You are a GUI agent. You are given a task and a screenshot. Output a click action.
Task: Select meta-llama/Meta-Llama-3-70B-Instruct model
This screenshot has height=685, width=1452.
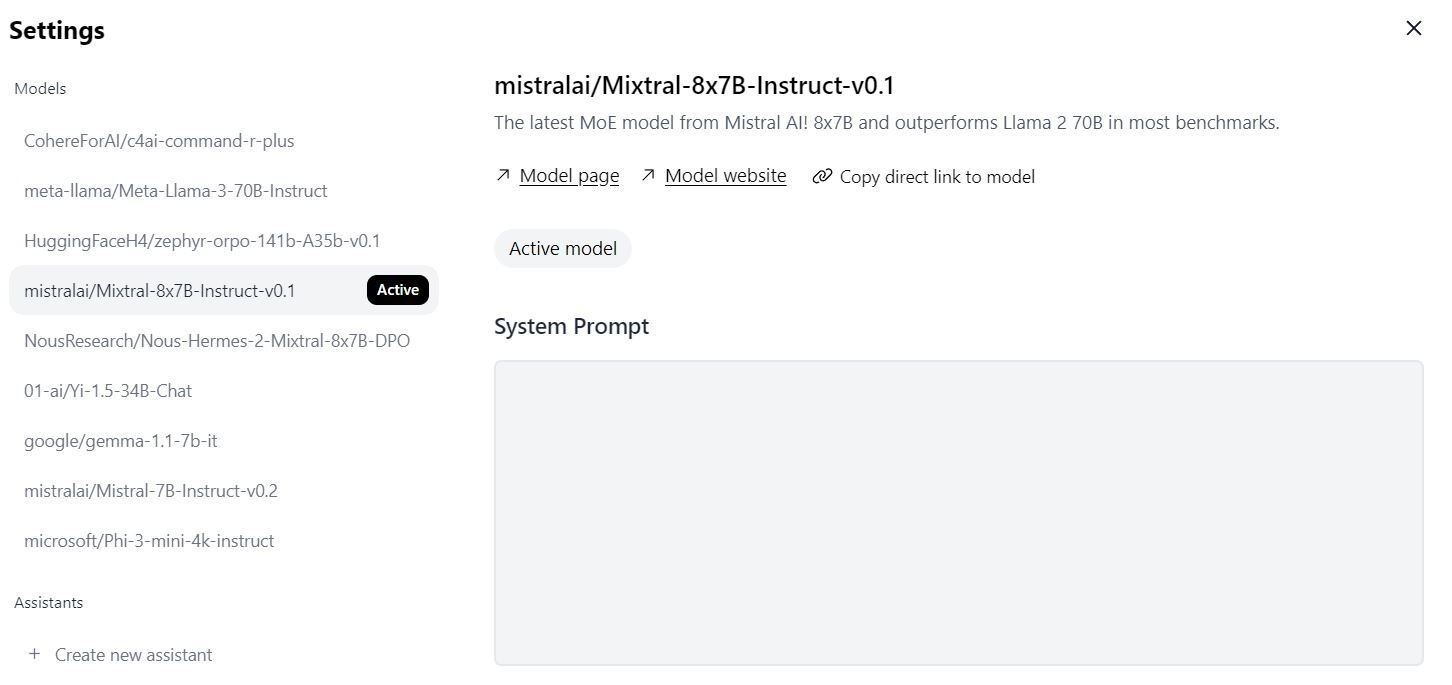coord(224,191)
